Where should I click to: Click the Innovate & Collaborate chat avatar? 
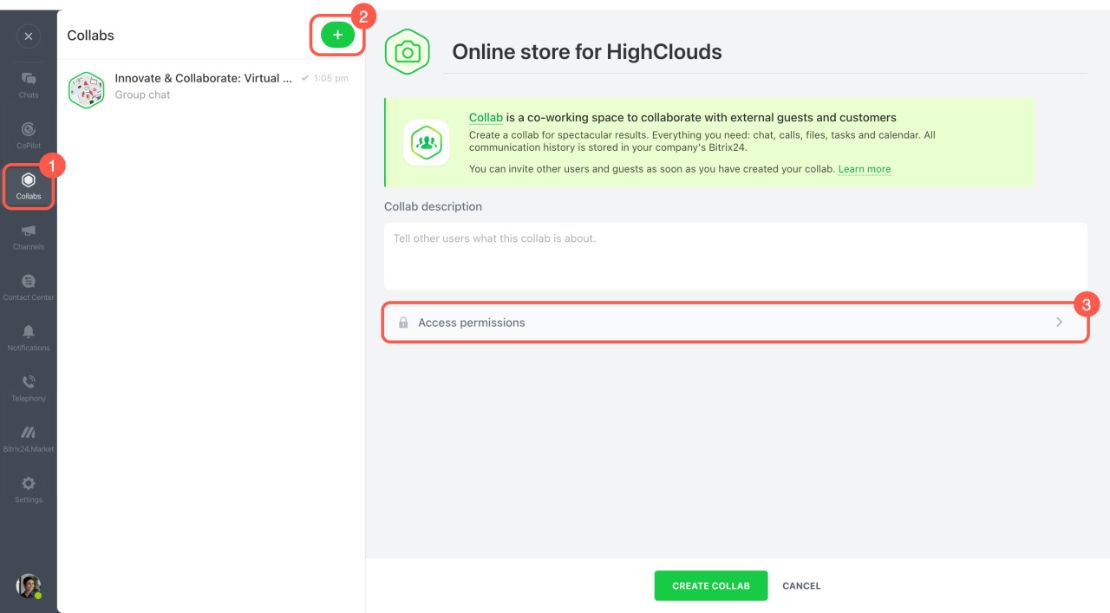(x=86, y=90)
